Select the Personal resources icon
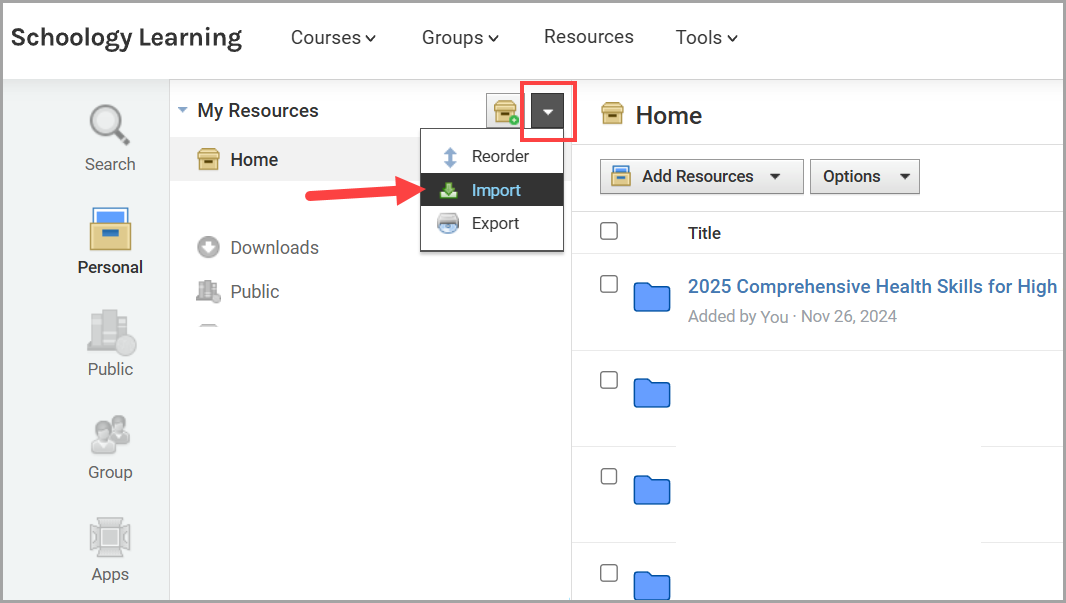Image resolution: width=1066 pixels, height=603 pixels. pos(110,229)
